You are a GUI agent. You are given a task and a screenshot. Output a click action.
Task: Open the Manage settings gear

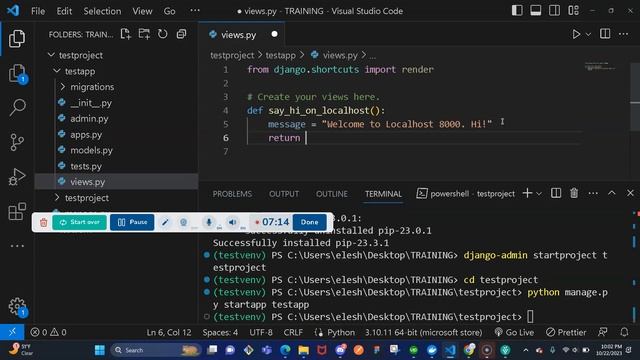click(x=17, y=306)
